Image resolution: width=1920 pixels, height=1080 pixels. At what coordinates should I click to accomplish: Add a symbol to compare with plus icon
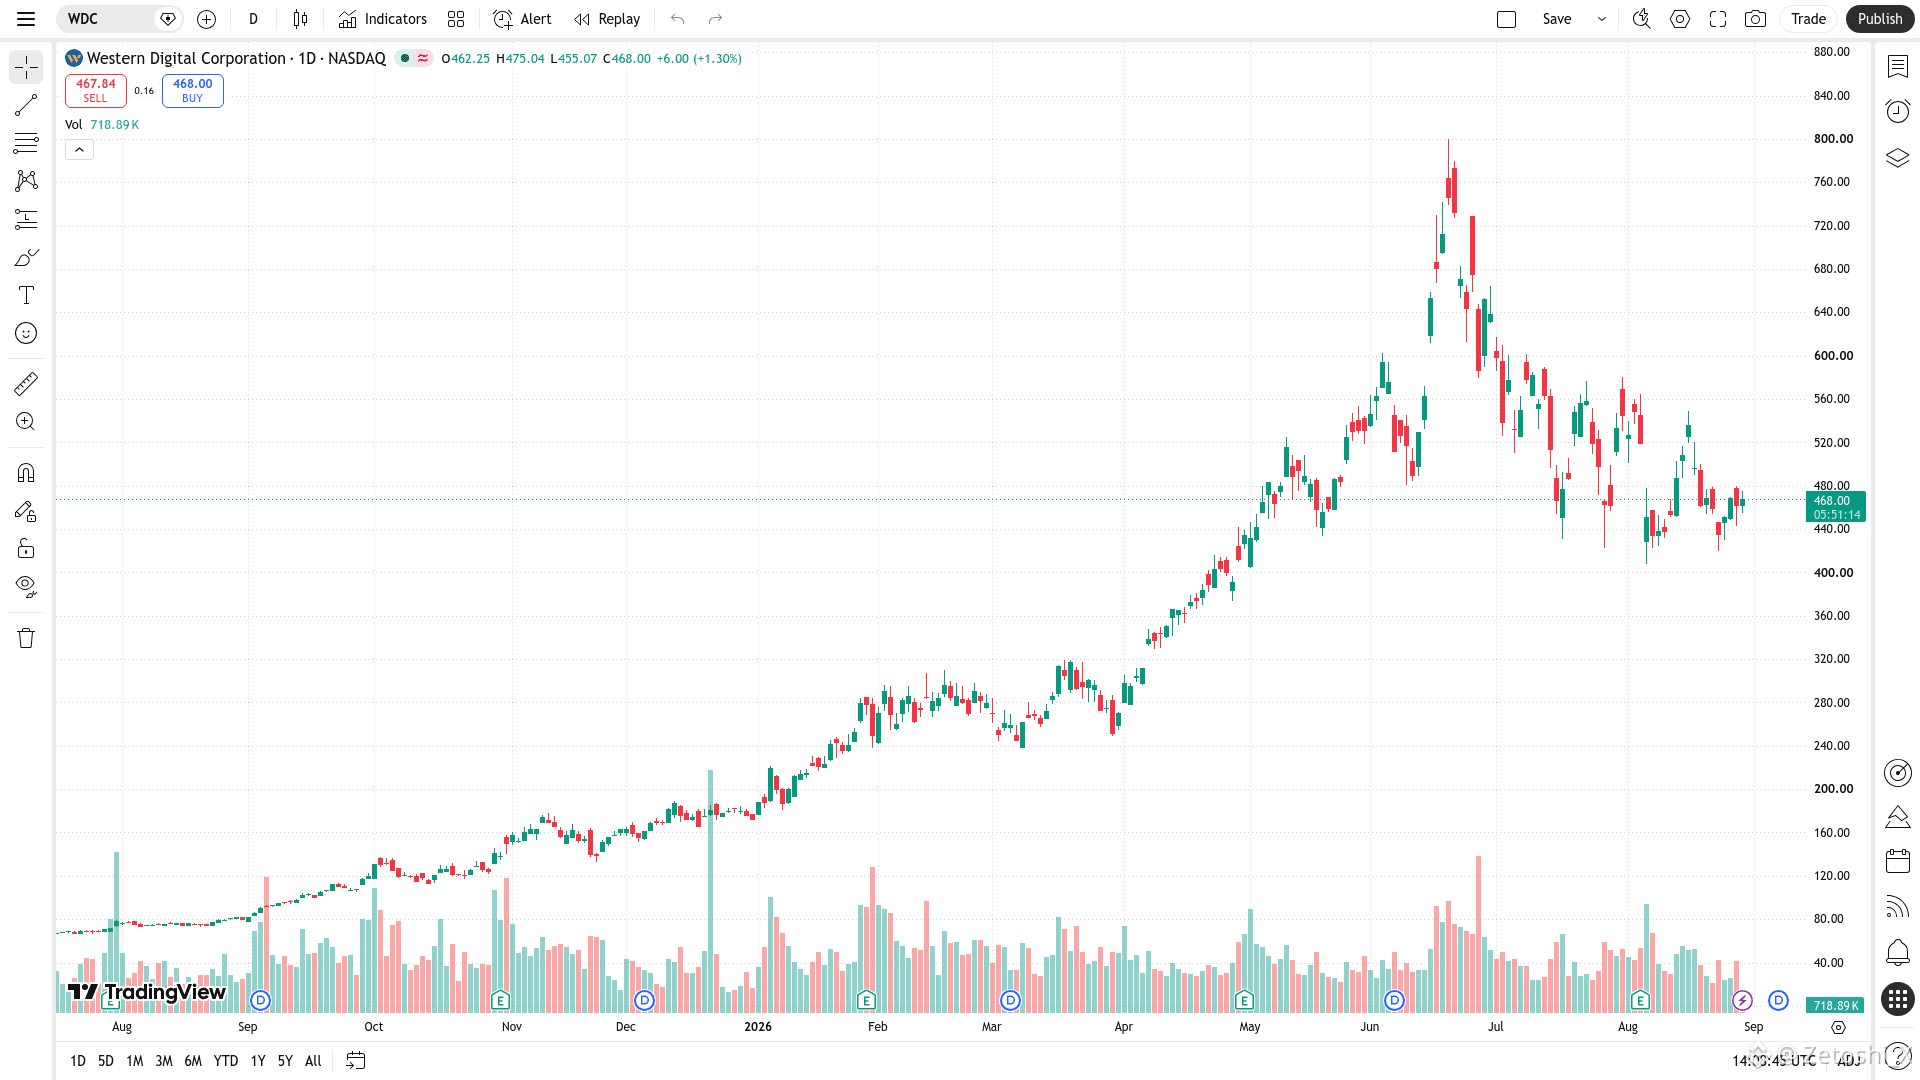tap(206, 19)
